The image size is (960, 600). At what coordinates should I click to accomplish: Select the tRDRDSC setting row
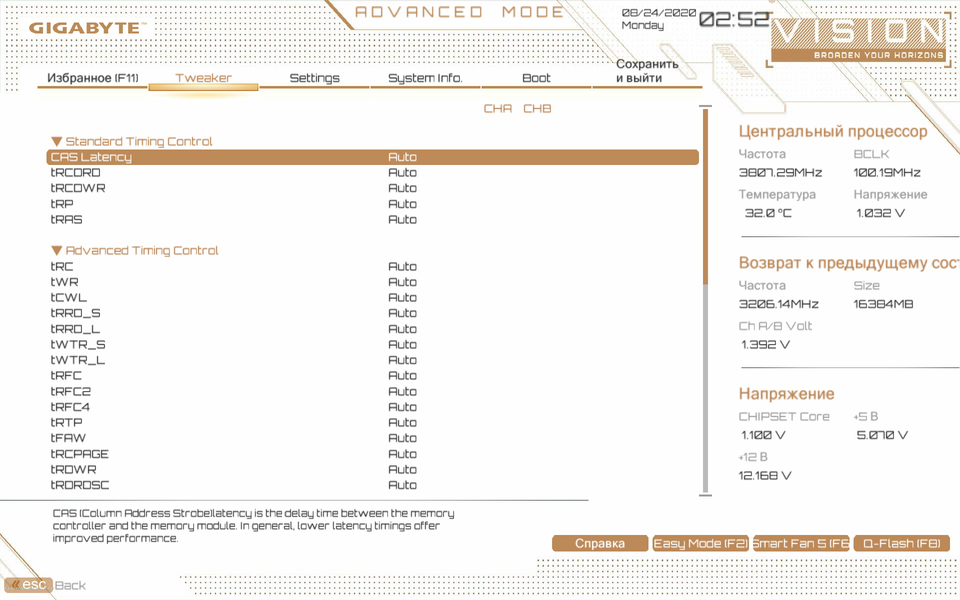[x=372, y=485]
